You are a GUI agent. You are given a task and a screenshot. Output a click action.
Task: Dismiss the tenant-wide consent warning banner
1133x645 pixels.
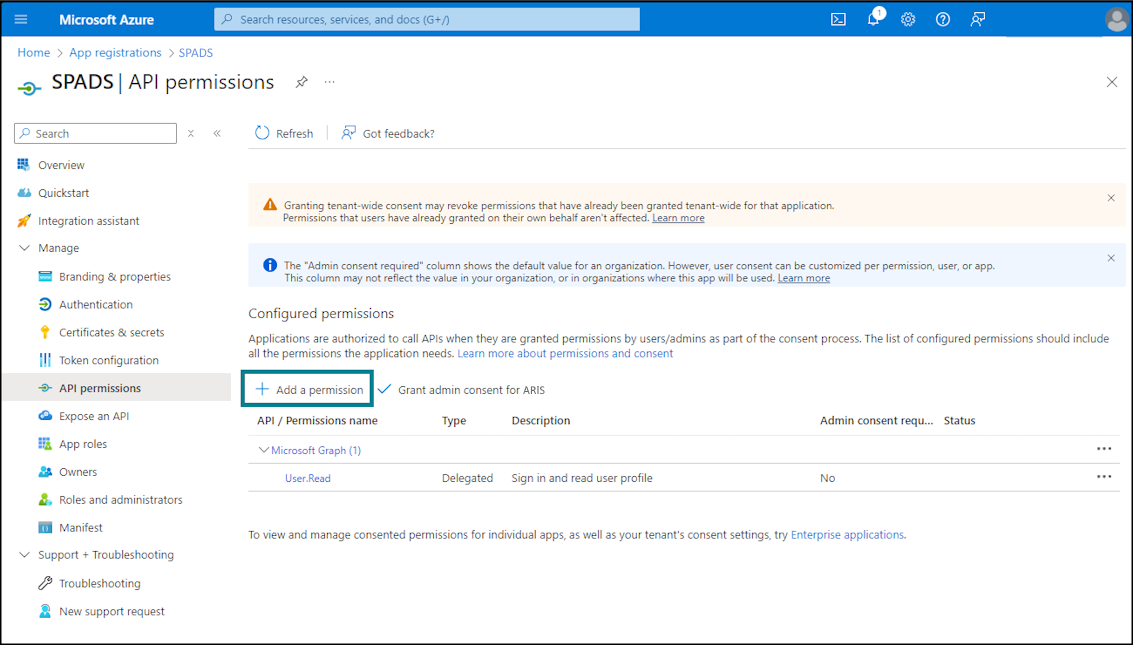click(1111, 198)
